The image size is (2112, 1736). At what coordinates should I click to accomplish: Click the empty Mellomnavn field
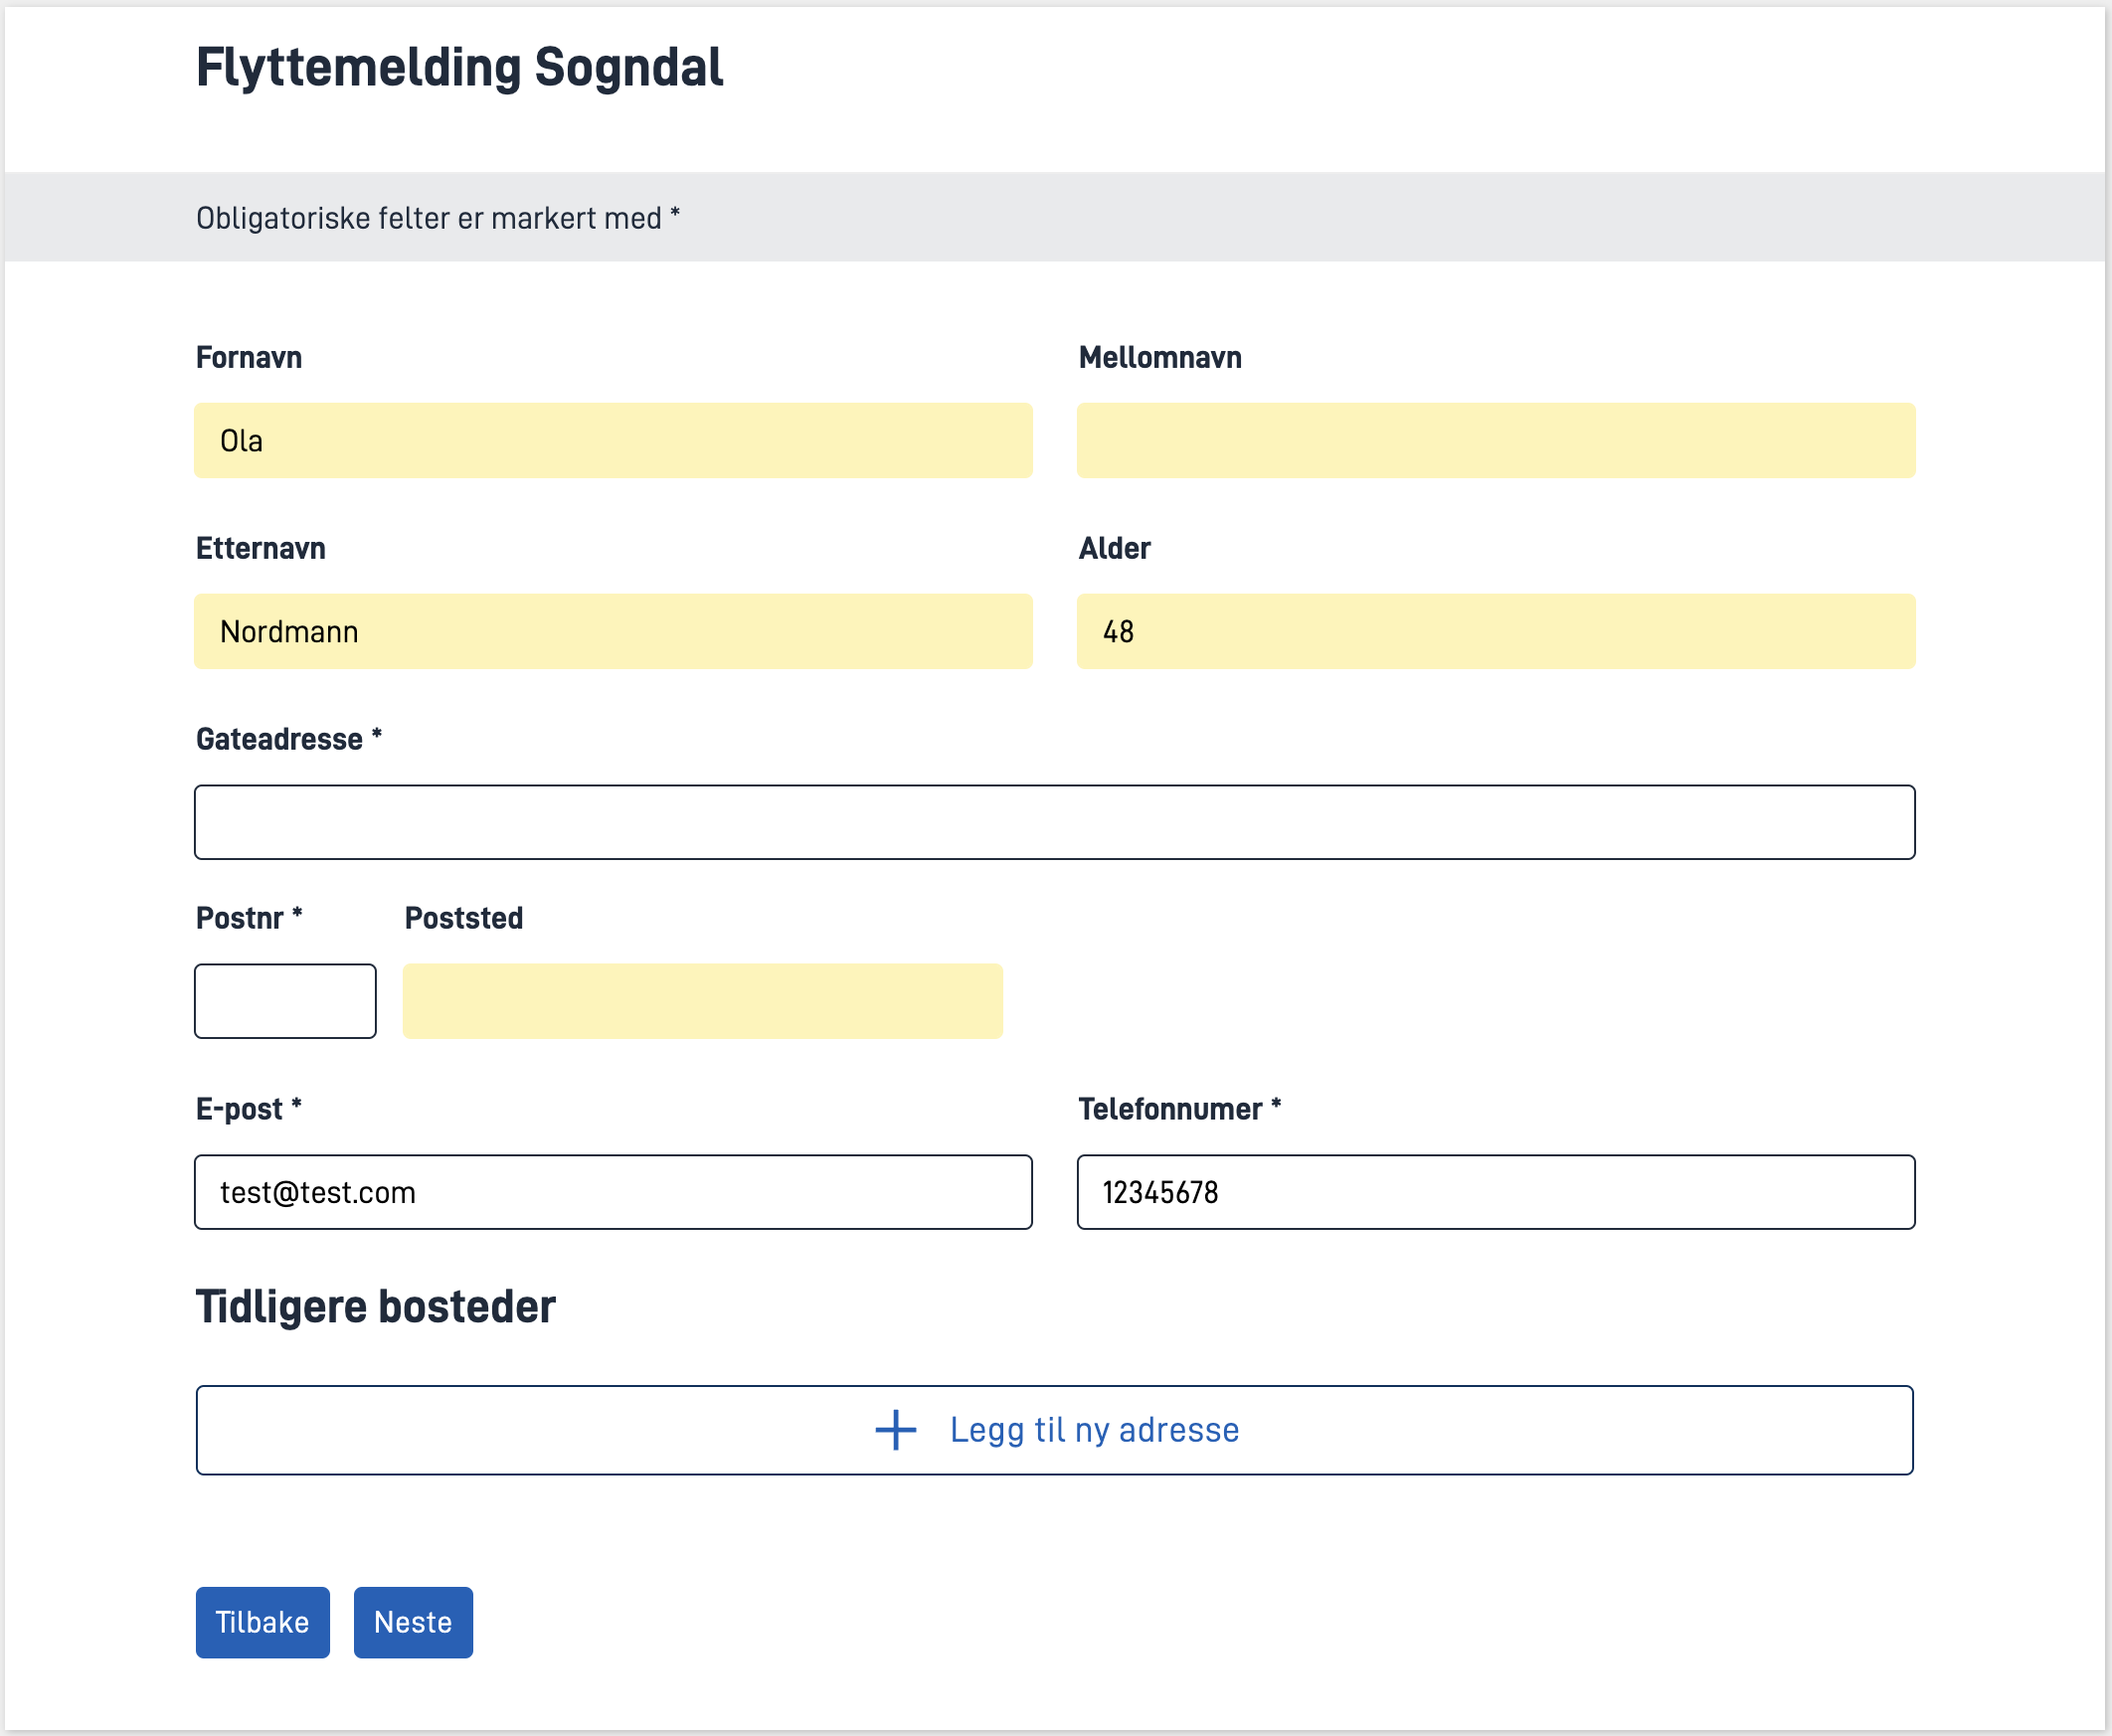click(x=1495, y=440)
